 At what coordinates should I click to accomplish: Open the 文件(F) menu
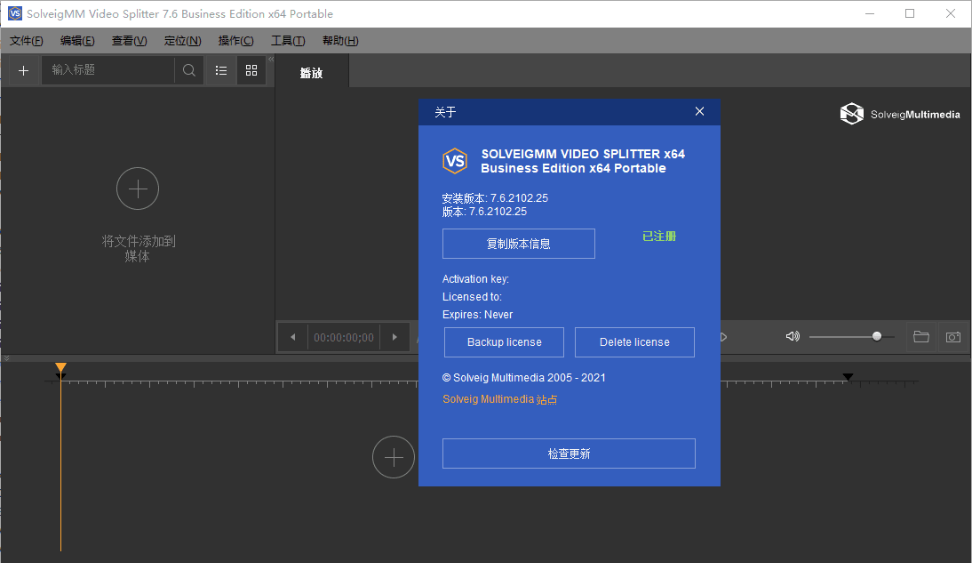(27, 41)
